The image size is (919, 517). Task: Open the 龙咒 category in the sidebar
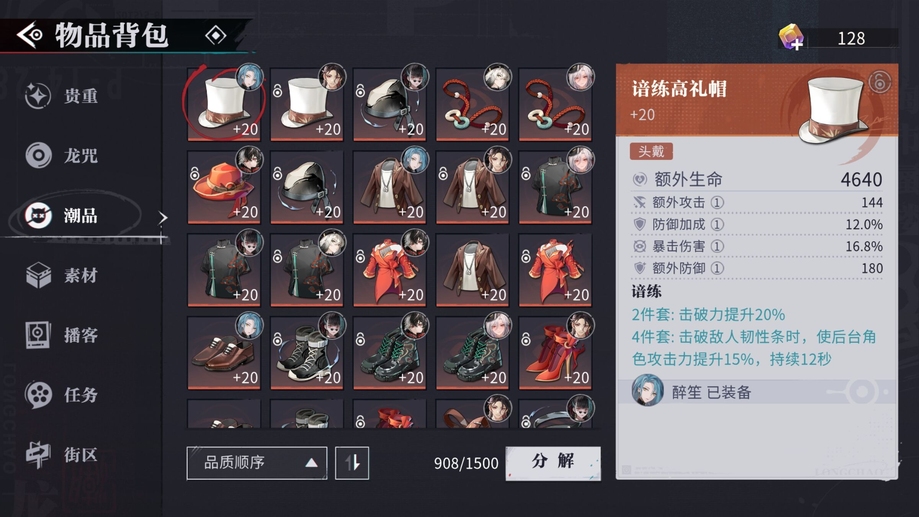63,155
